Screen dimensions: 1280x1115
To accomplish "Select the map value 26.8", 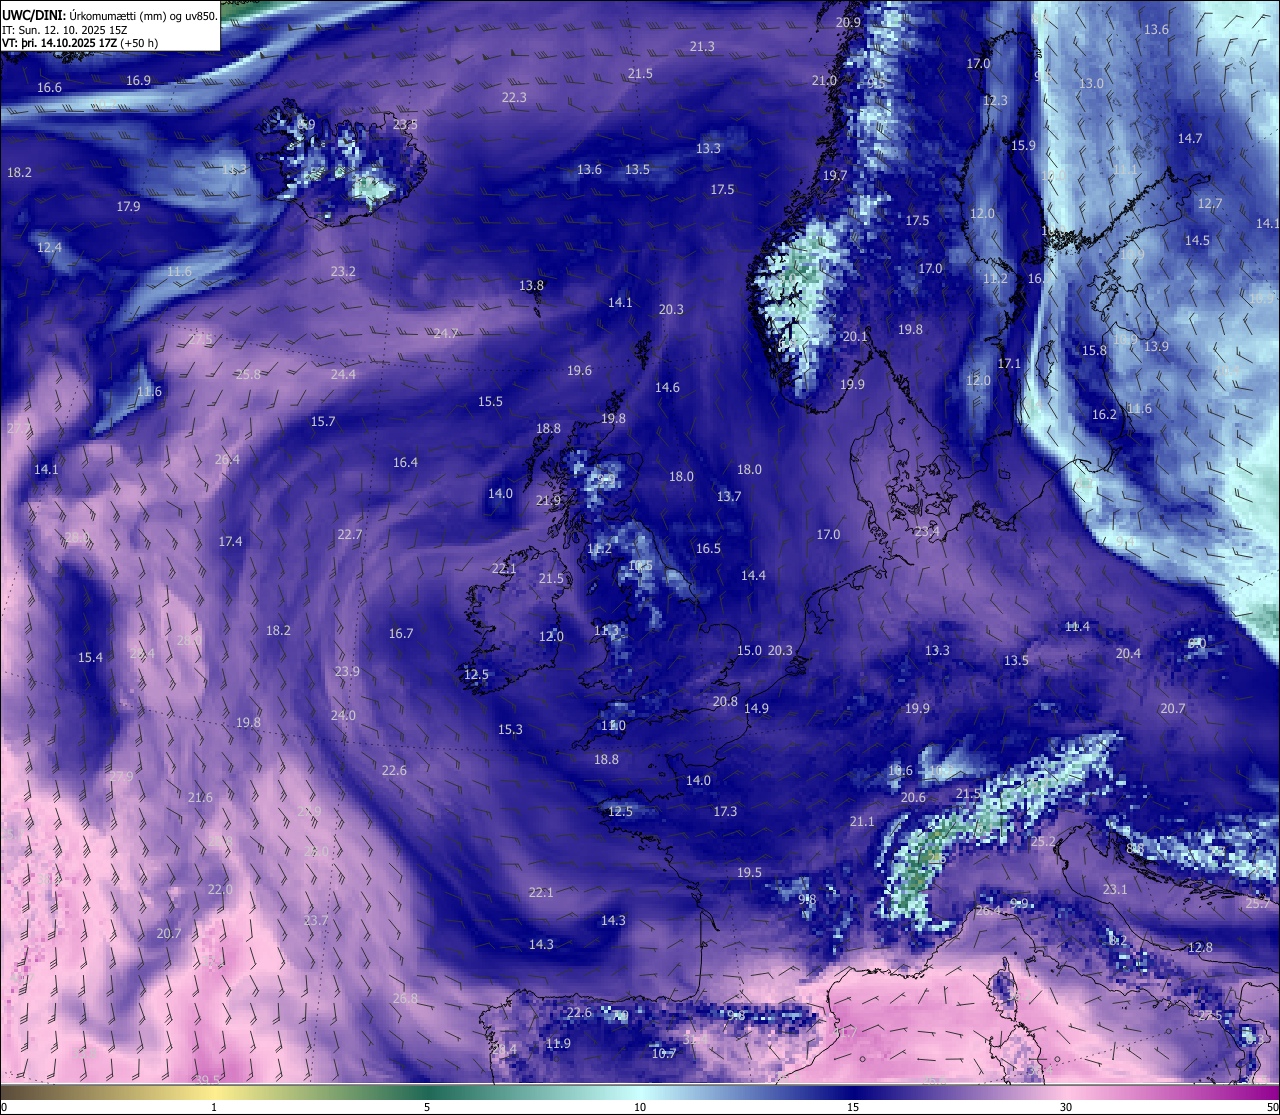I will point(405,999).
